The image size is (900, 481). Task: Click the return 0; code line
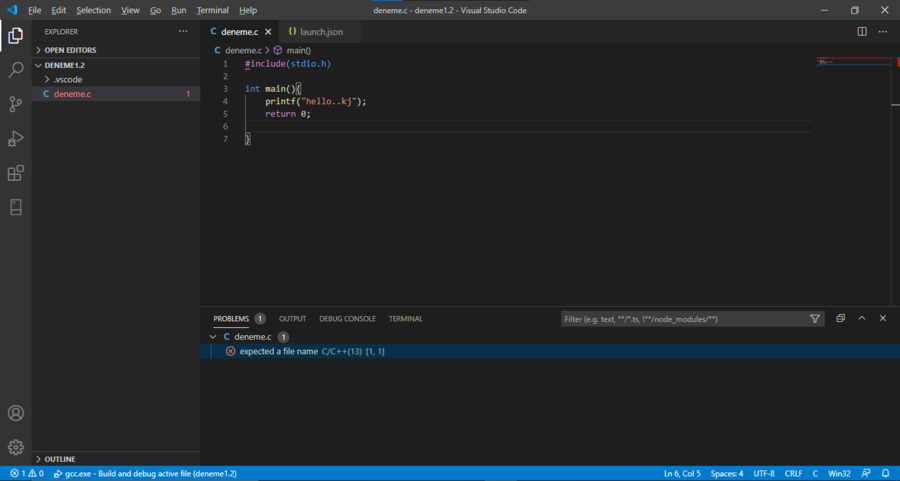pos(288,114)
